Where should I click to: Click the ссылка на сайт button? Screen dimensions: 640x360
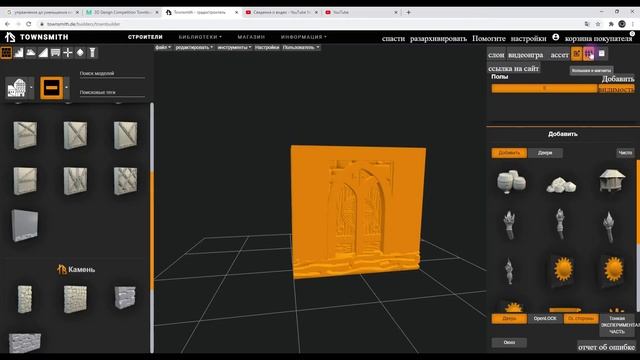(x=513, y=68)
